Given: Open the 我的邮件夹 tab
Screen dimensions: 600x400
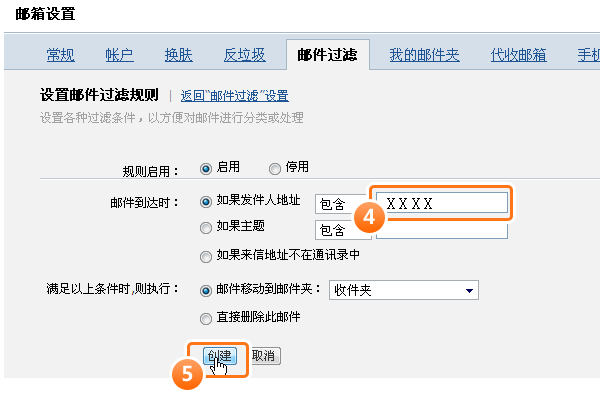Looking at the screenshot, I should [424, 55].
